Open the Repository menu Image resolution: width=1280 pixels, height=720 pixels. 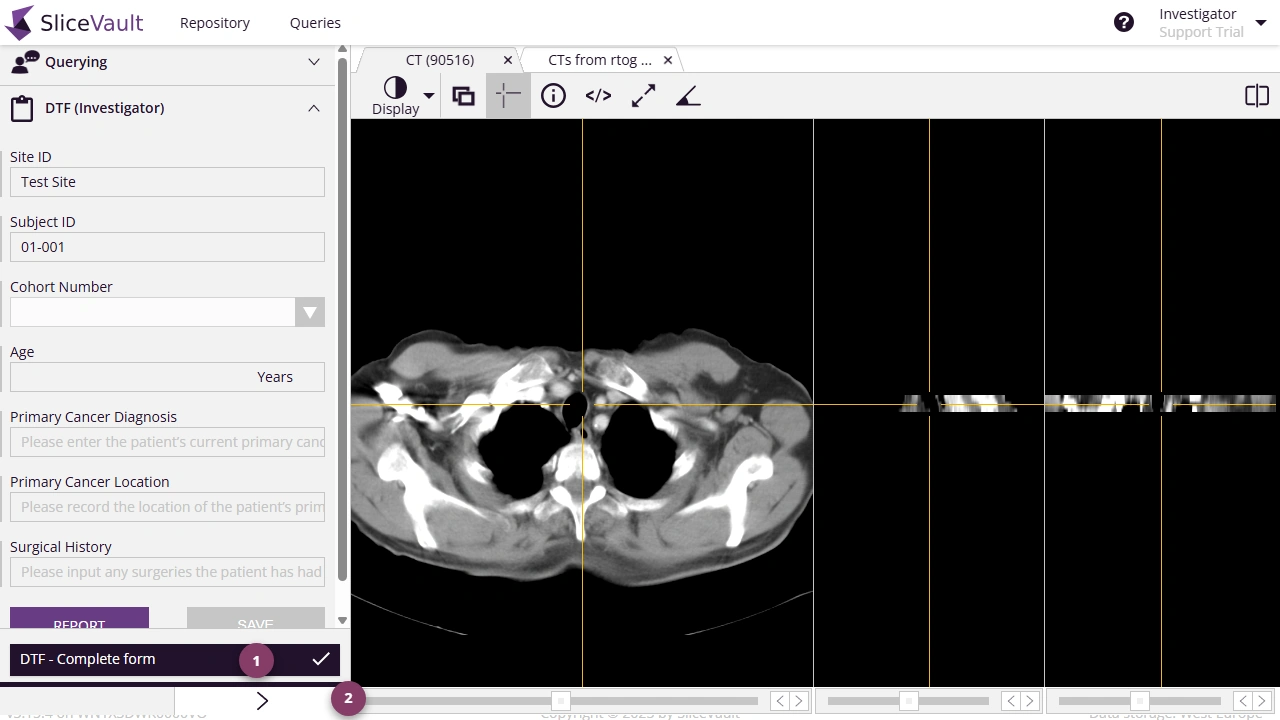pos(215,22)
